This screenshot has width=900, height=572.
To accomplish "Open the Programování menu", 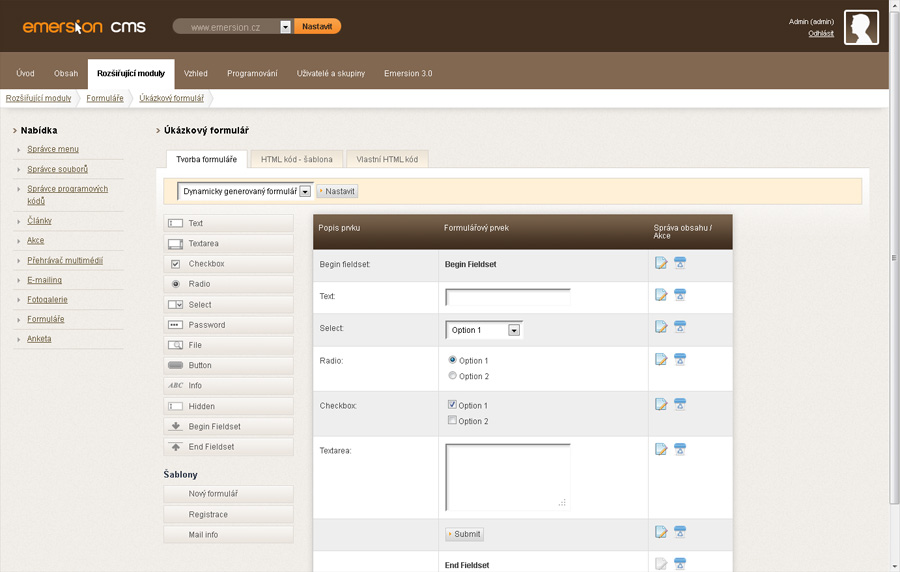I will pos(252,74).
